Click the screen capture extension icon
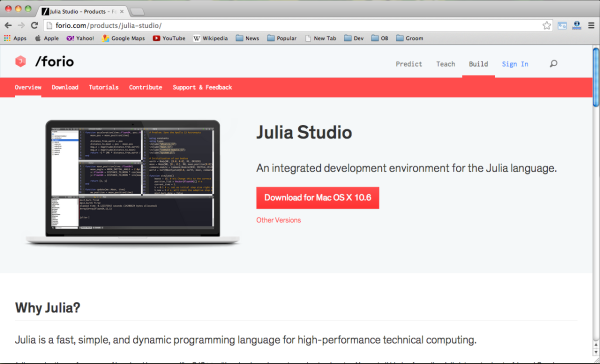Screen dimensions: 600x364 tap(562, 26)
